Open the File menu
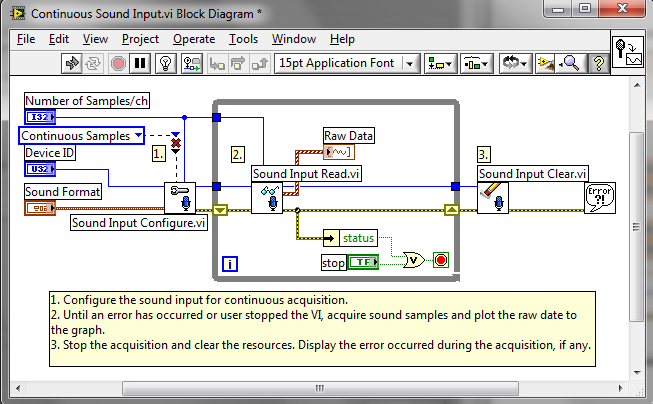 [26, 39]
